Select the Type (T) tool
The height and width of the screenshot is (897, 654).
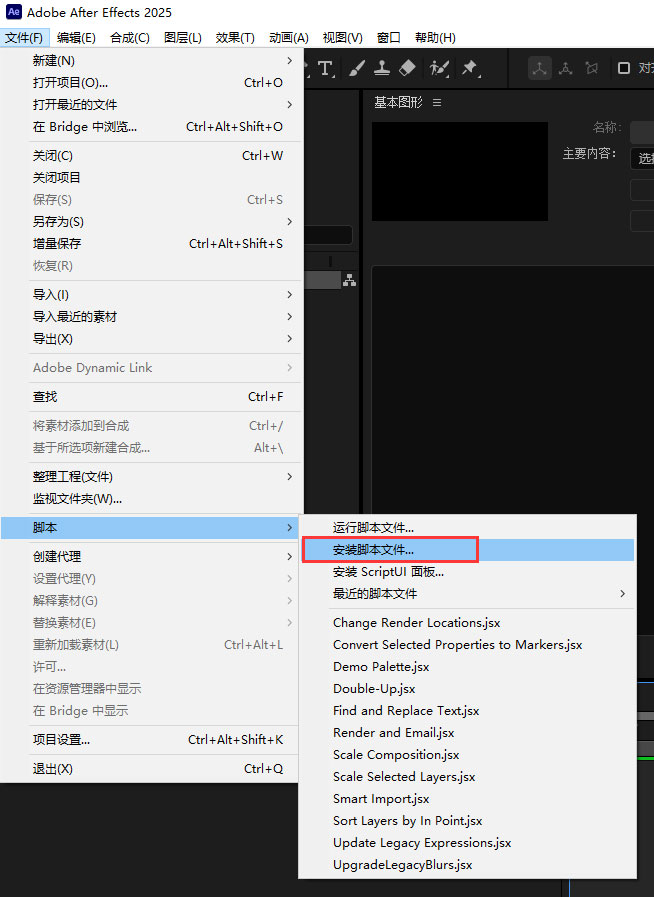[x=325, y=69]
